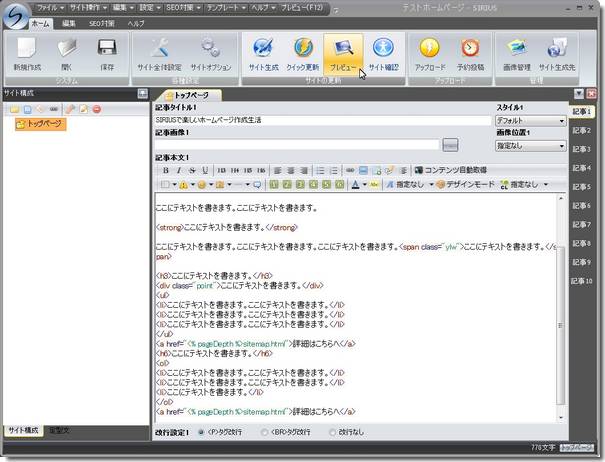Insert numbered list
The width and height of the screenshot is (605, 462).
coord(334,170)
